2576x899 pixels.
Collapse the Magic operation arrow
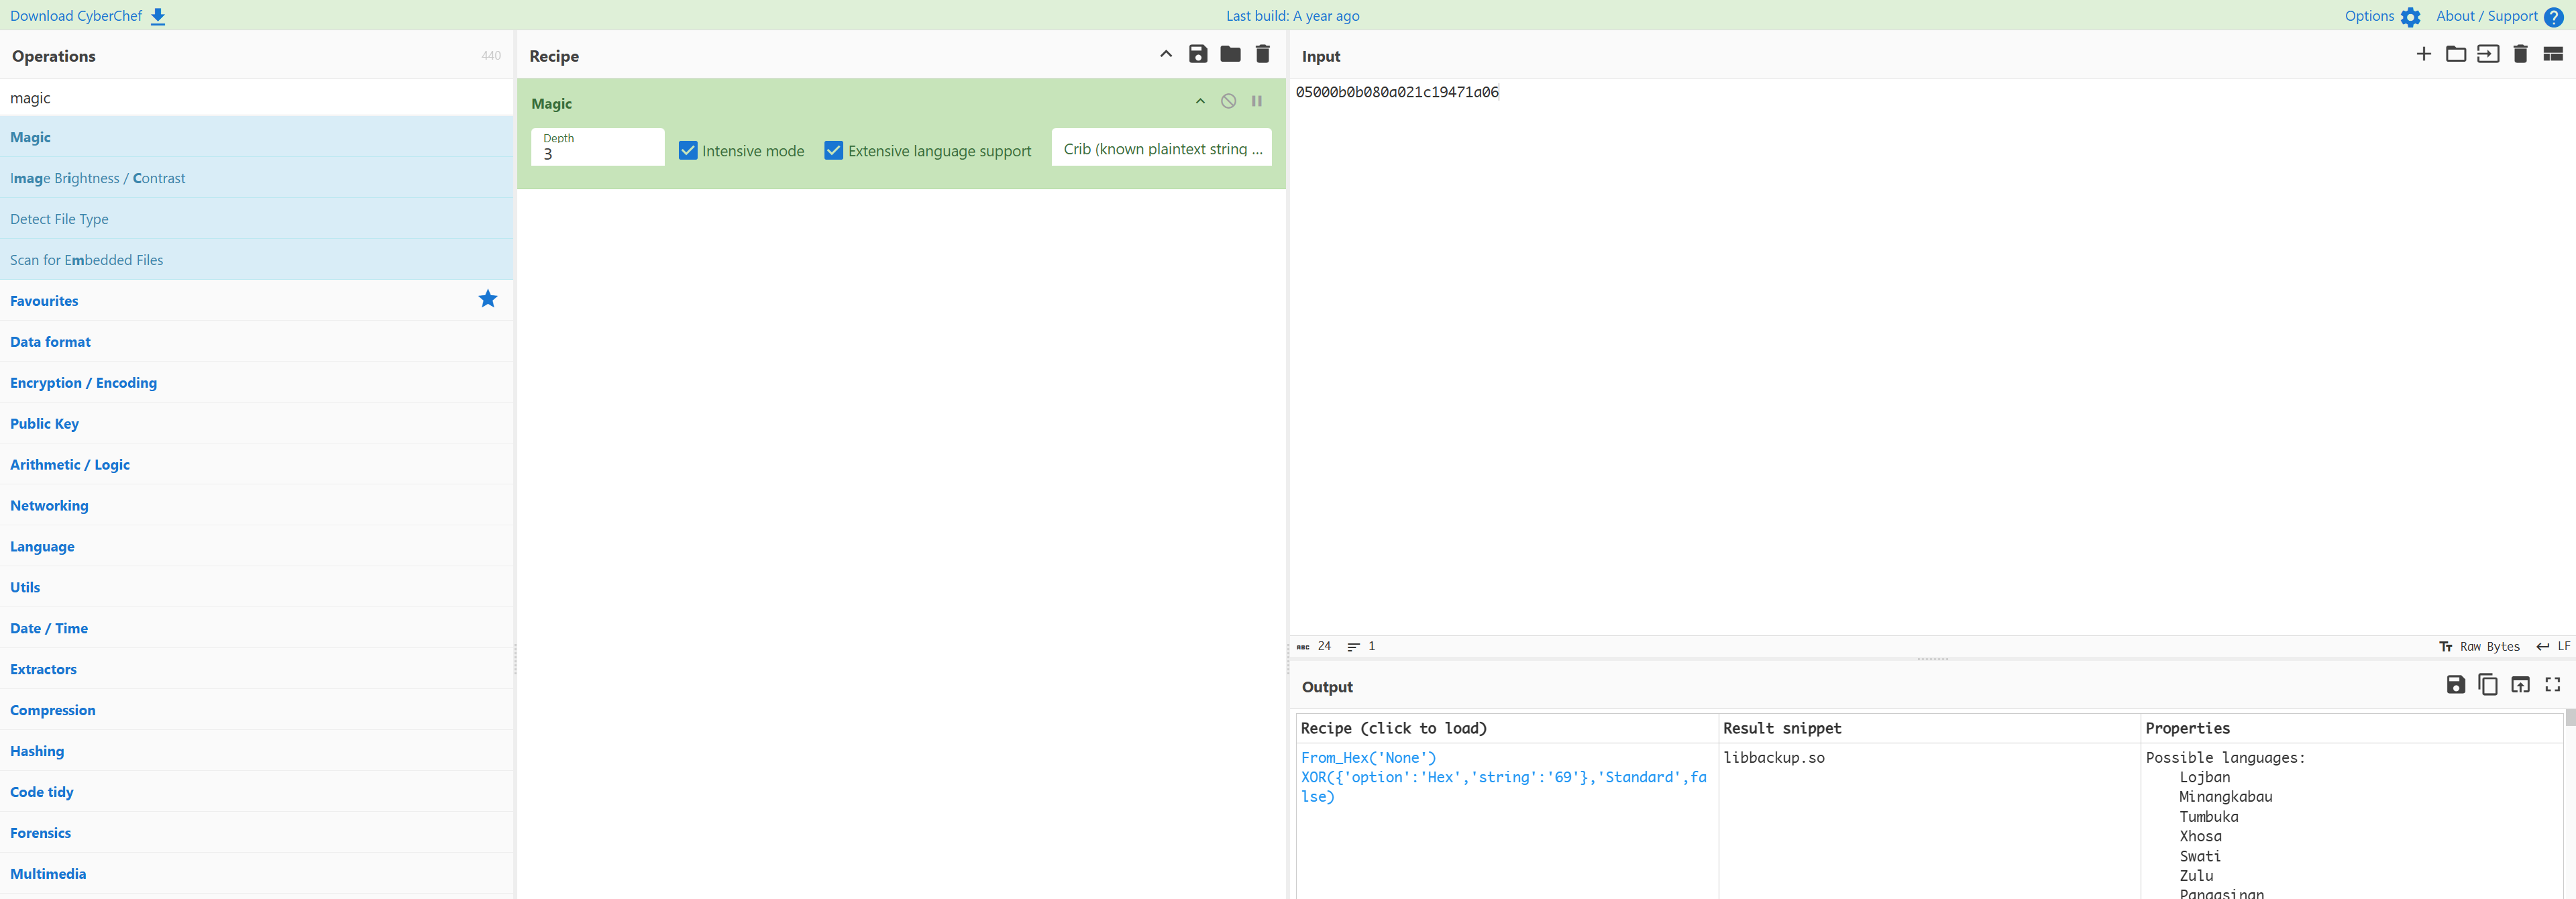tap(1200, 101)
